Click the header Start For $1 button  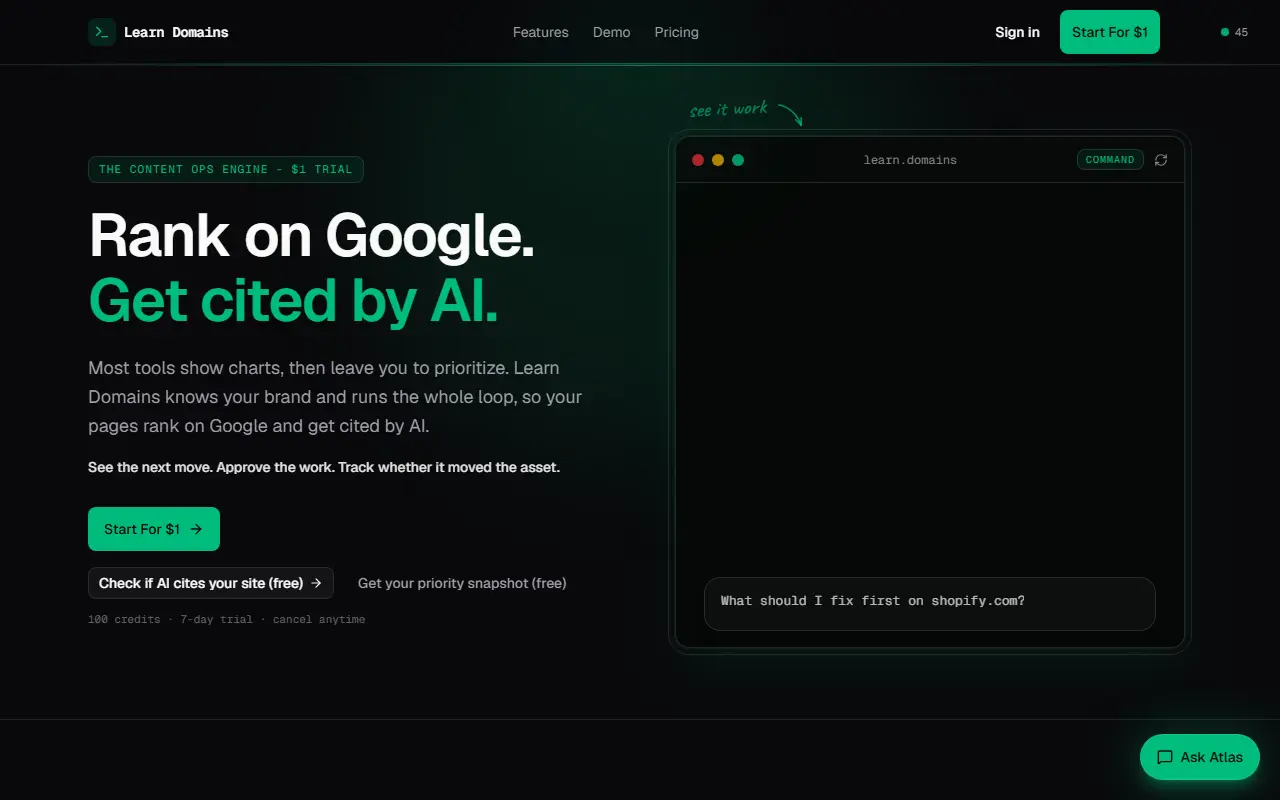point(1110,32)
